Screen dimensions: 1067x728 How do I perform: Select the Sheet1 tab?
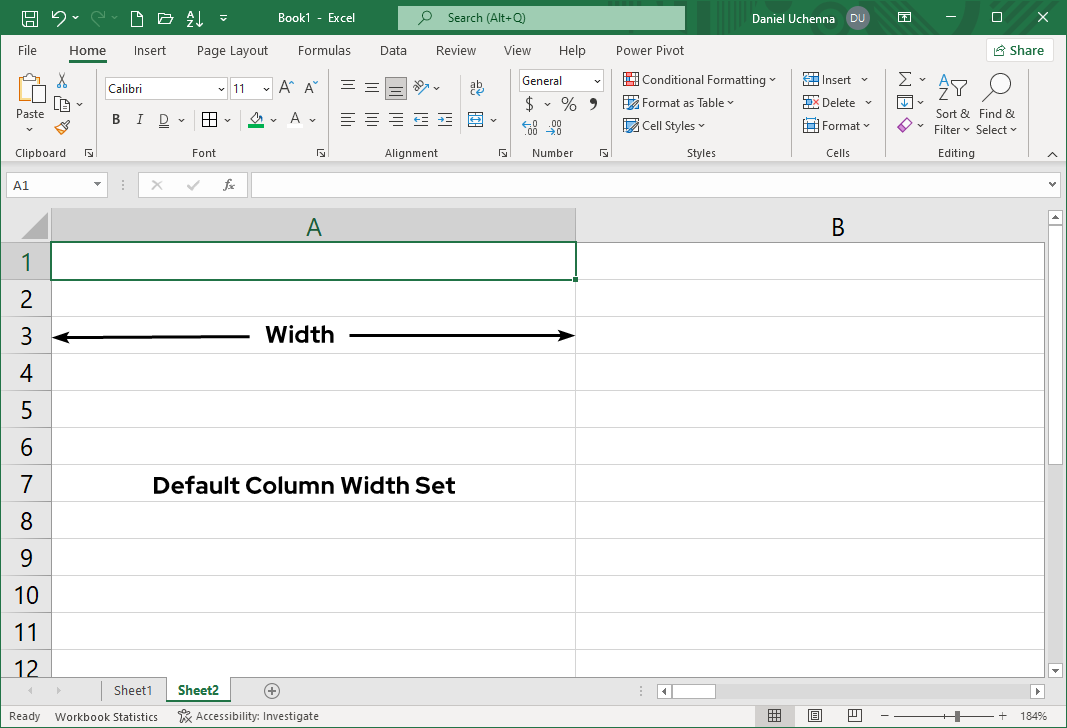tap(133, 690)
